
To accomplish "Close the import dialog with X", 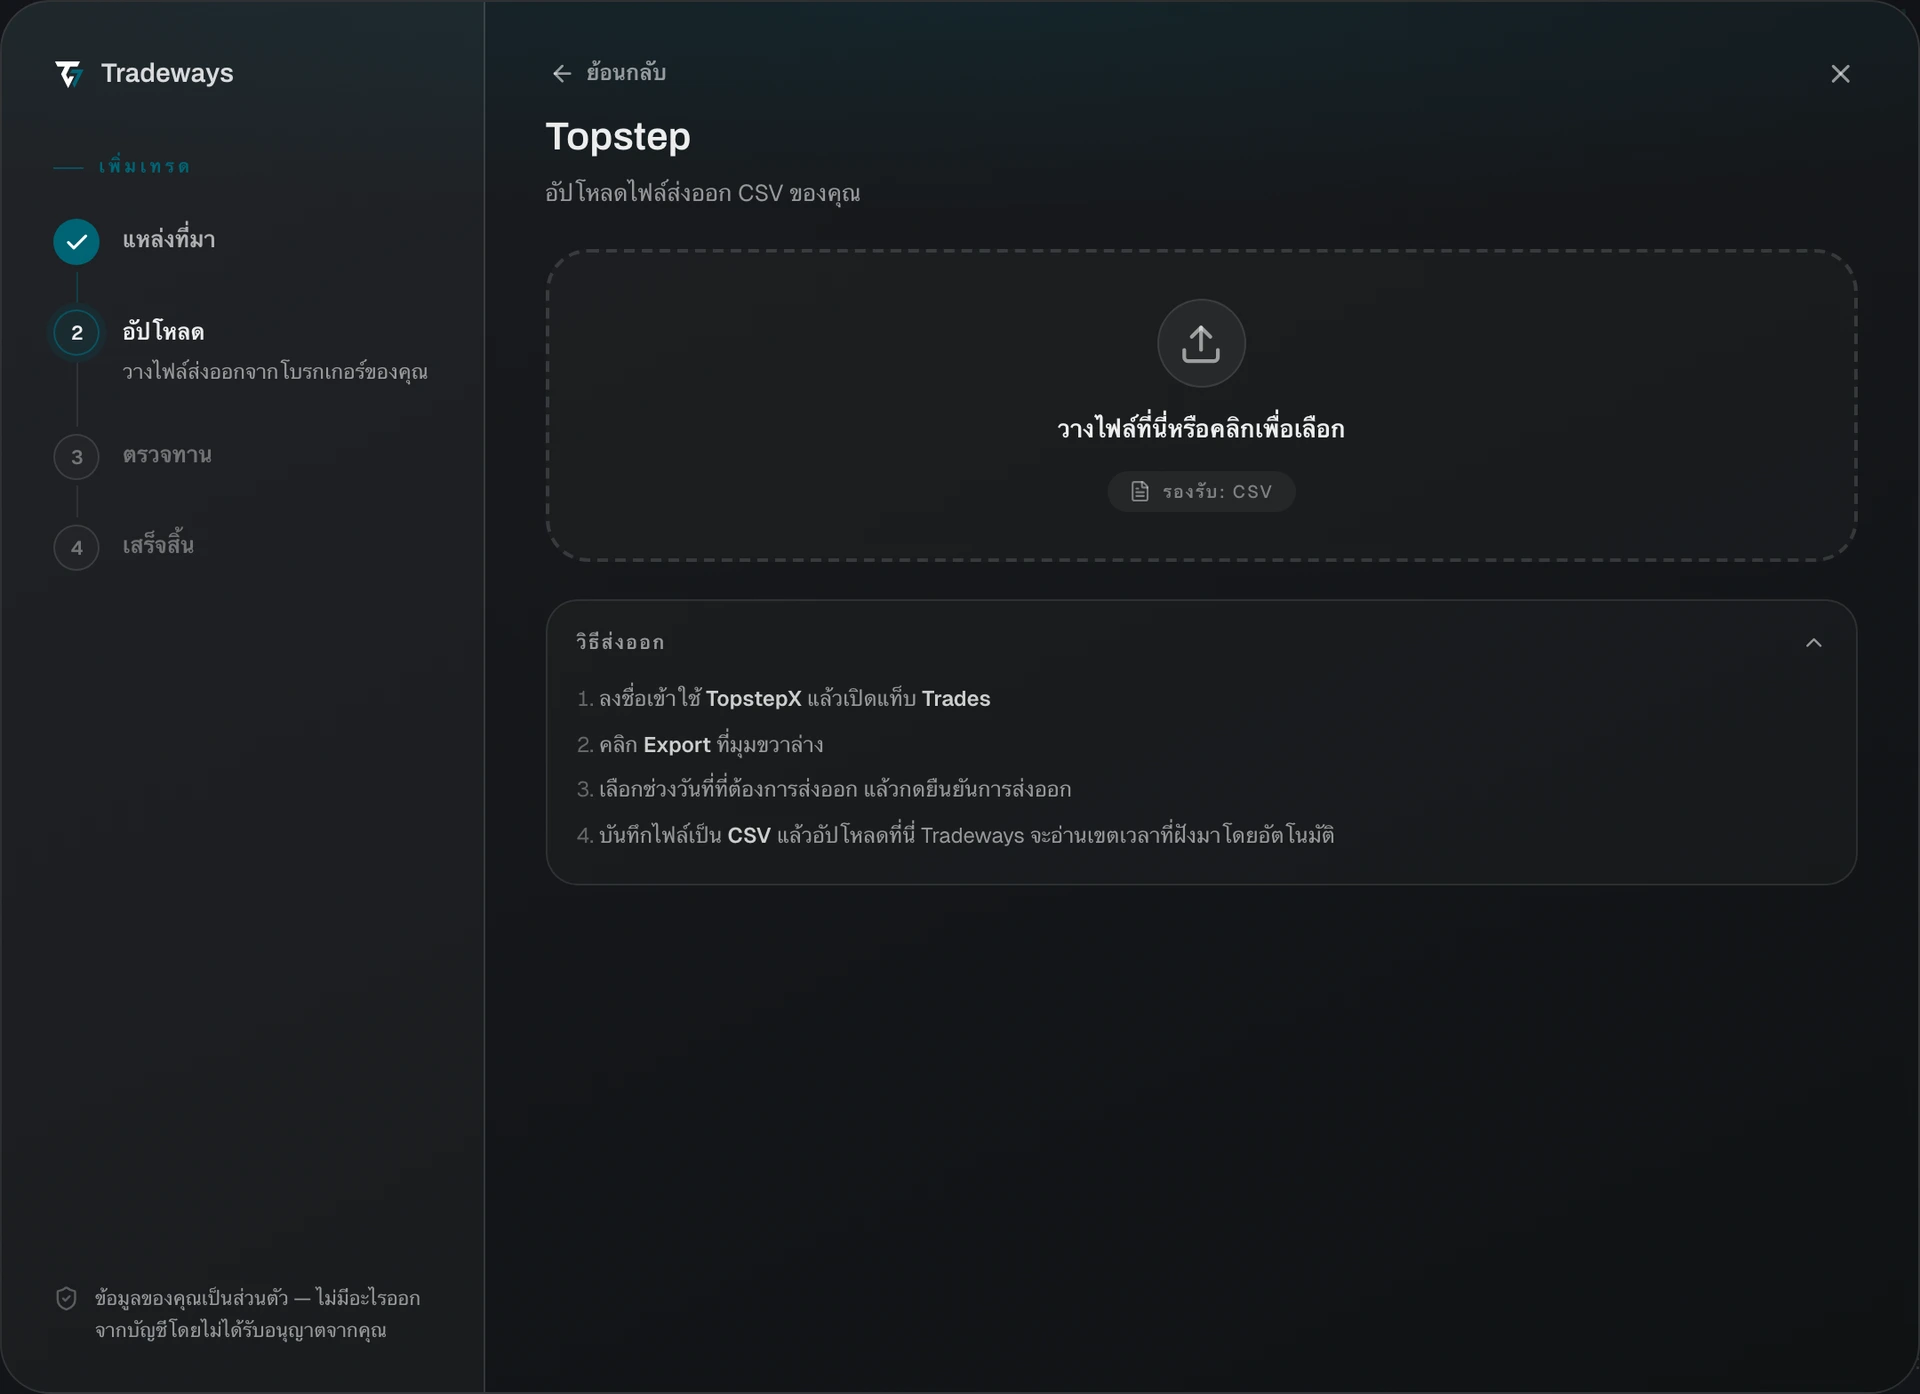I will (x=1840, y=74).
